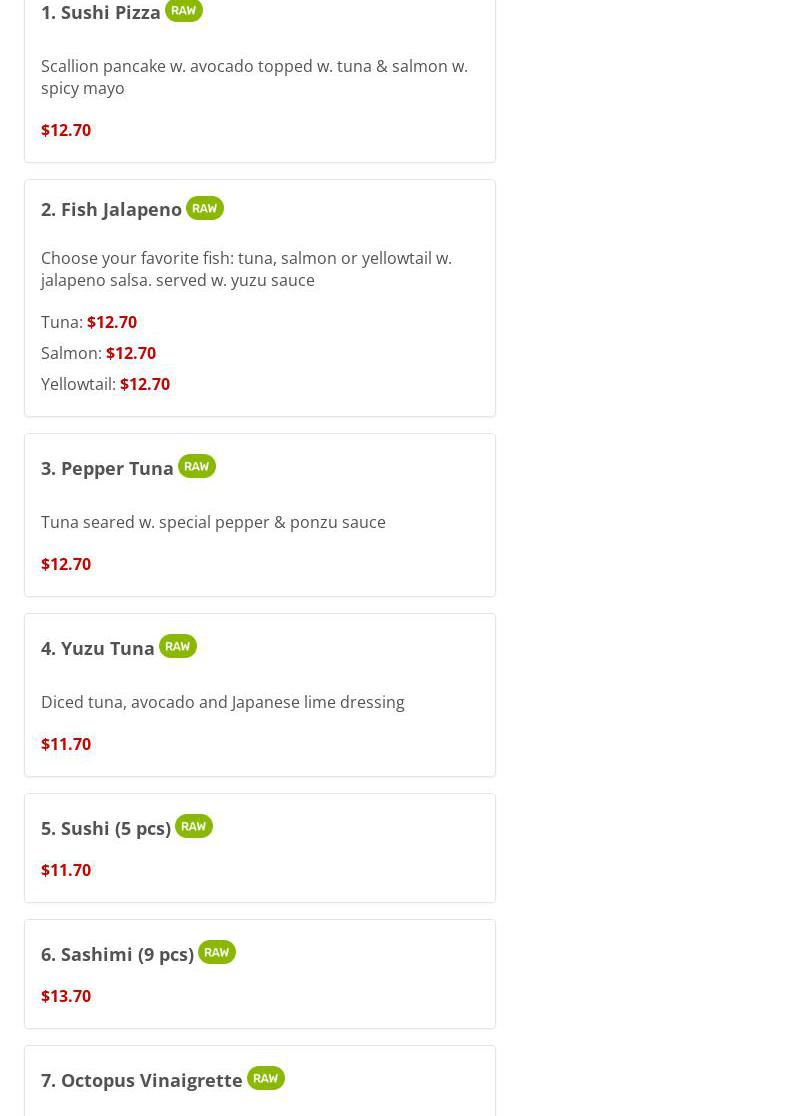
Task: Click the RAW badge beside Pepper Tuna
Action: 196,466
